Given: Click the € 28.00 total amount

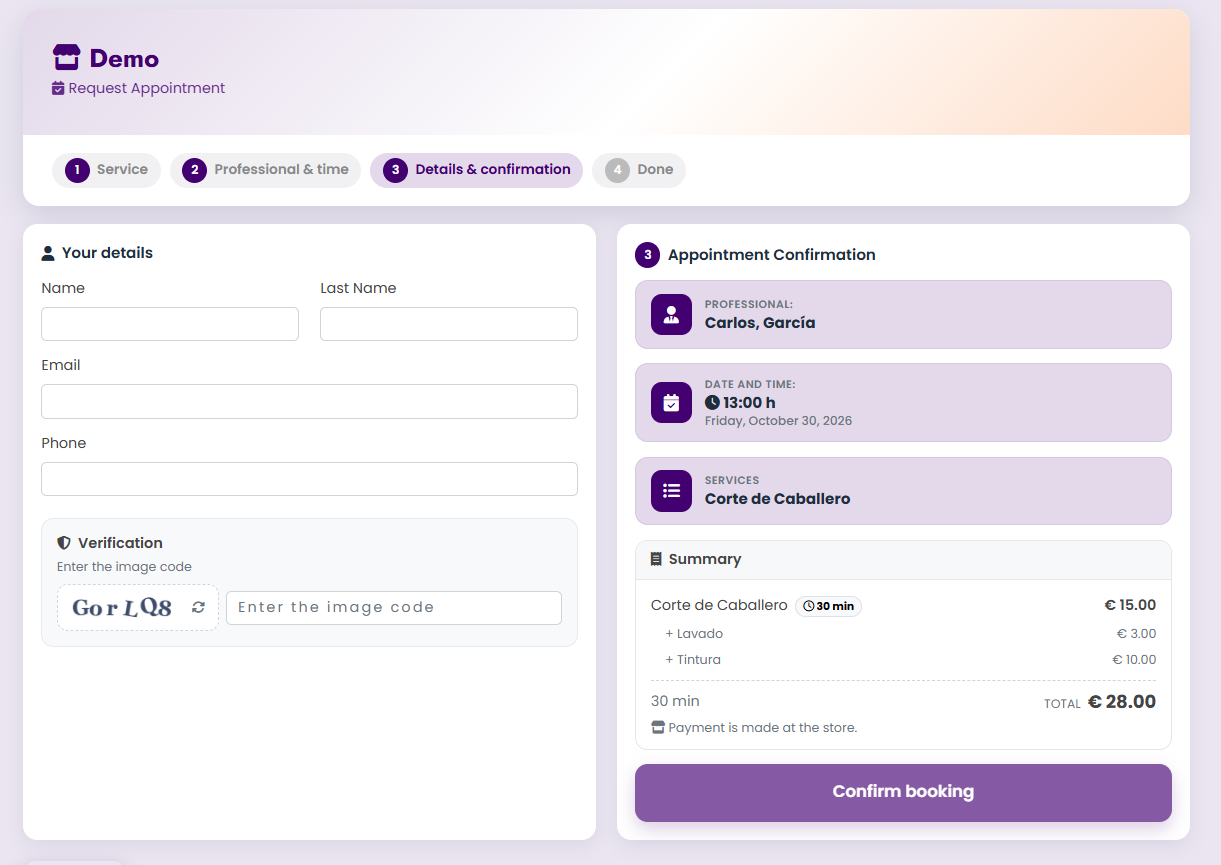Looking at the screenshot, I should [1121, 702].
